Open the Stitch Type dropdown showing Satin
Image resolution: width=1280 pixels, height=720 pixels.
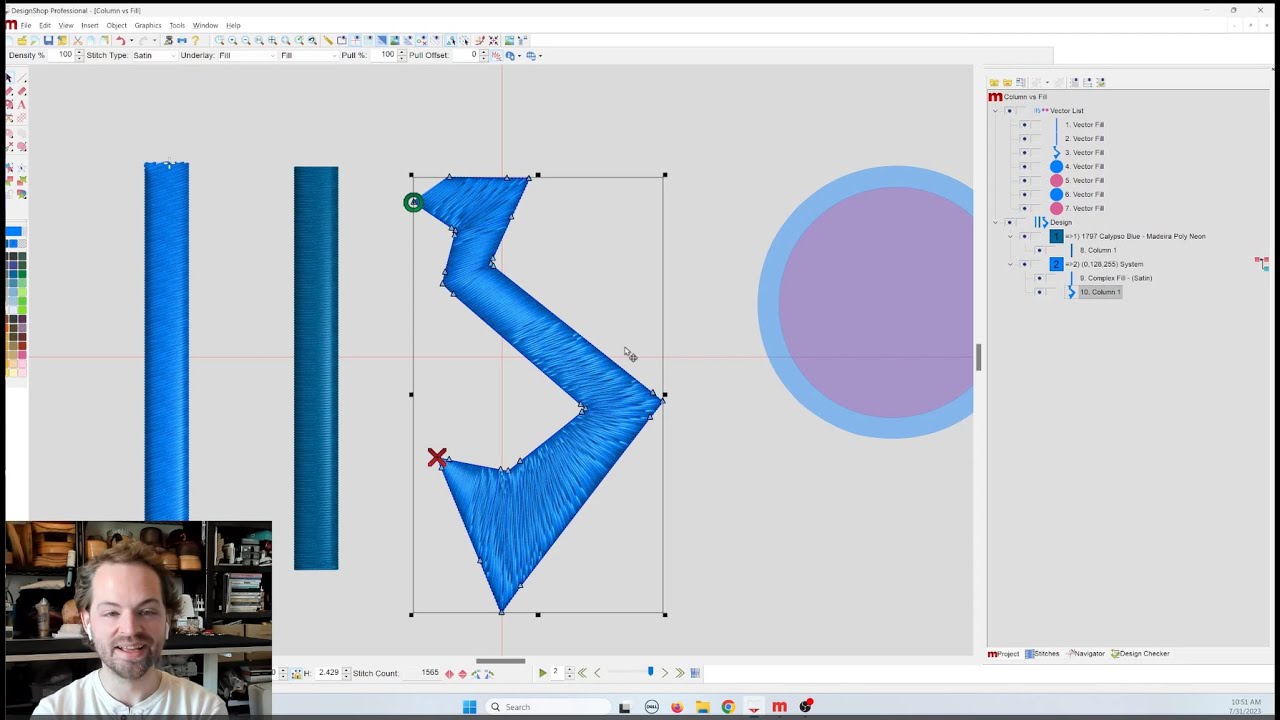tap(153, 55)
